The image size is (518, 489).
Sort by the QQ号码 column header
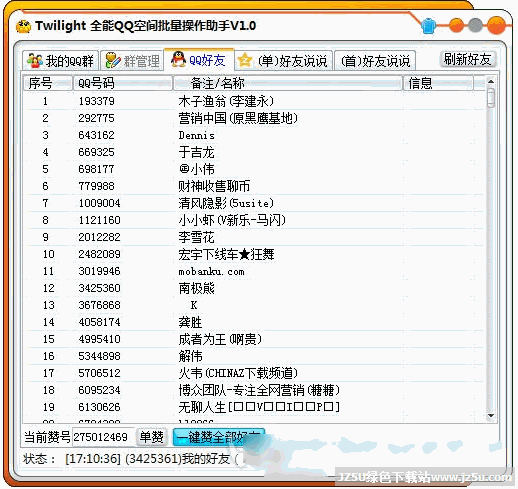[x=122, y=83]
